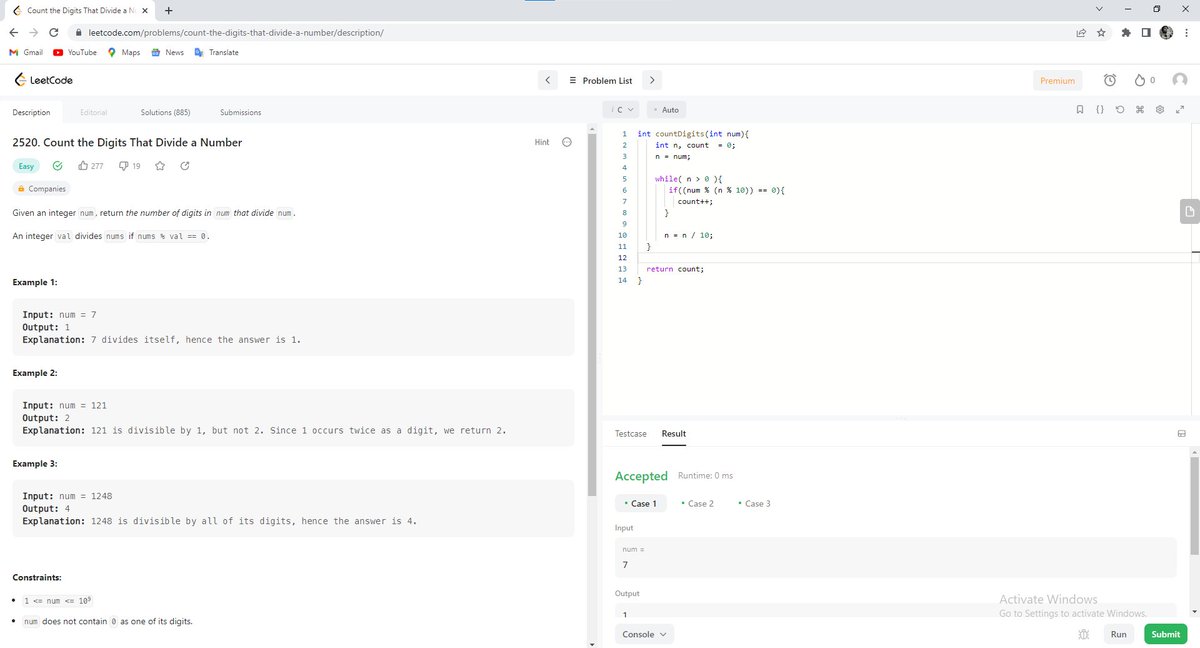Click the debugger bug icon
The width and height of the screenshot is (1200, 648).
point(1083,634)
